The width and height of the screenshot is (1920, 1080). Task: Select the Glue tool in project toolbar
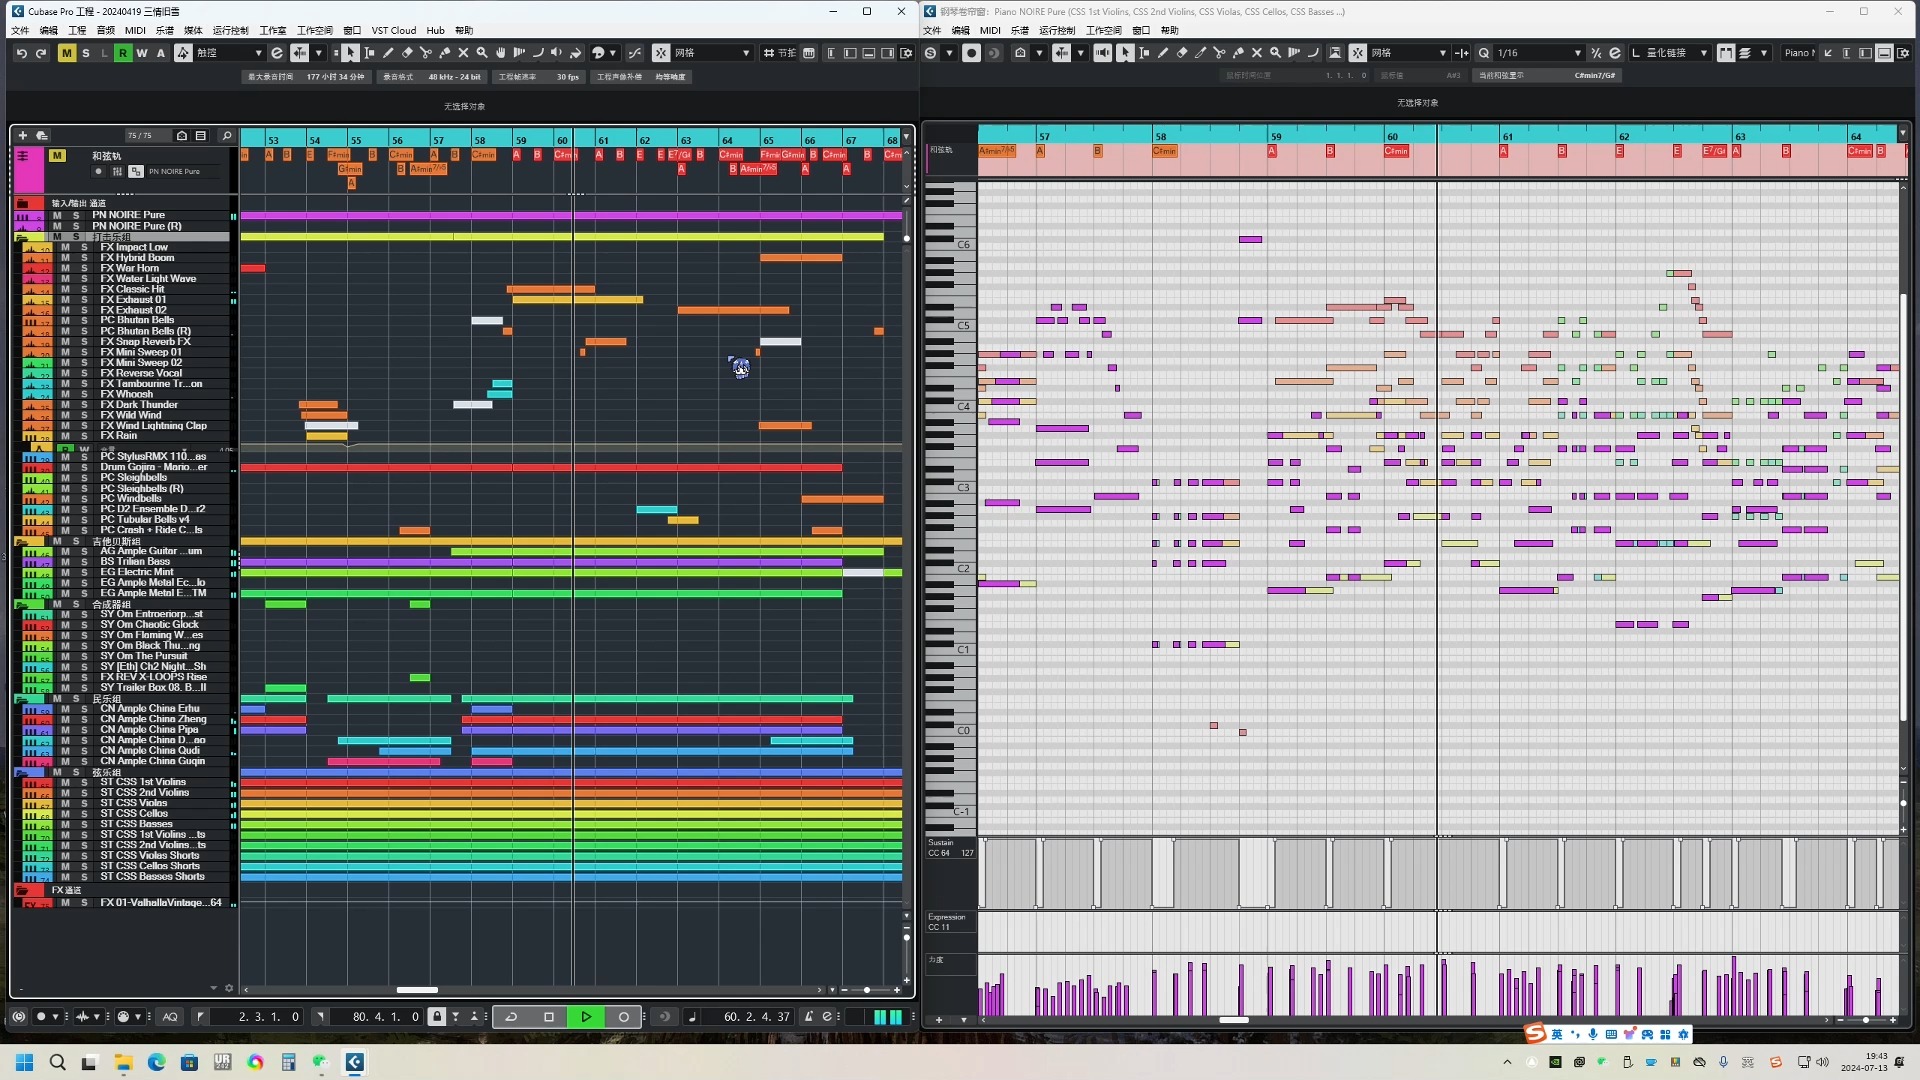[x=445, y=53]
